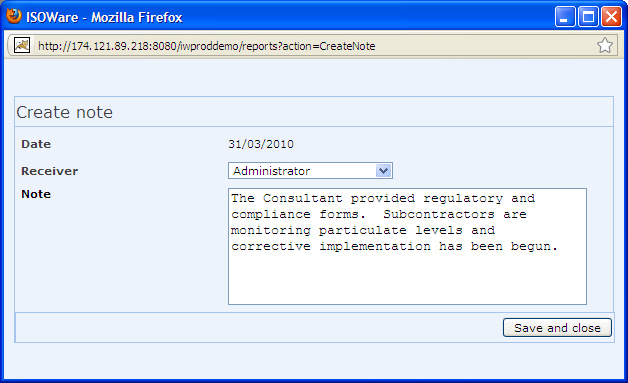The image size is (628, 383).
Task: Open the Receiver dropdown arrow
Action: pyautogui.click(x=383, y=171)
